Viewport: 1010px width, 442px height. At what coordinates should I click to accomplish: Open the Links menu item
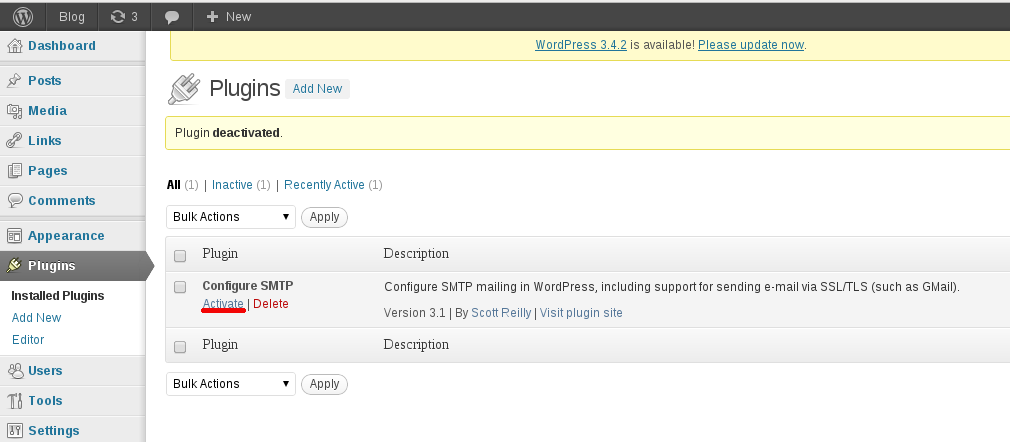click(44, 140)
